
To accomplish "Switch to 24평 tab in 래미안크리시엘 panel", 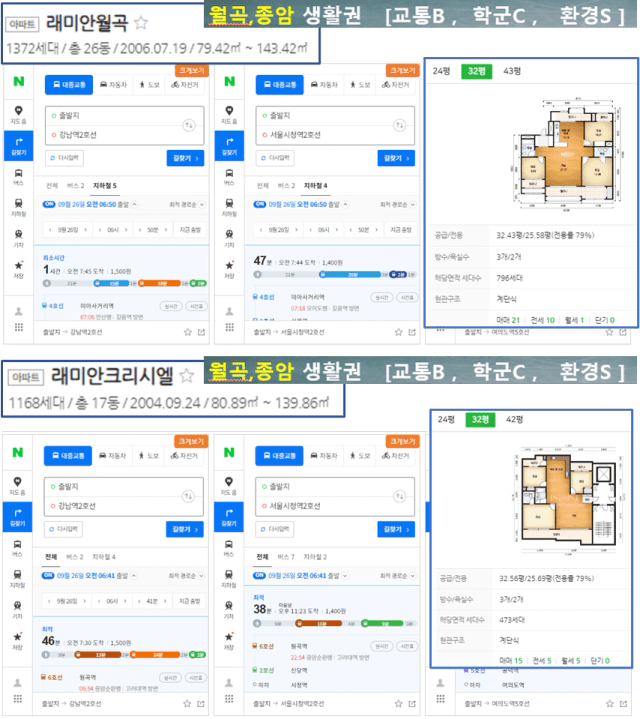I will pos(446,419).
